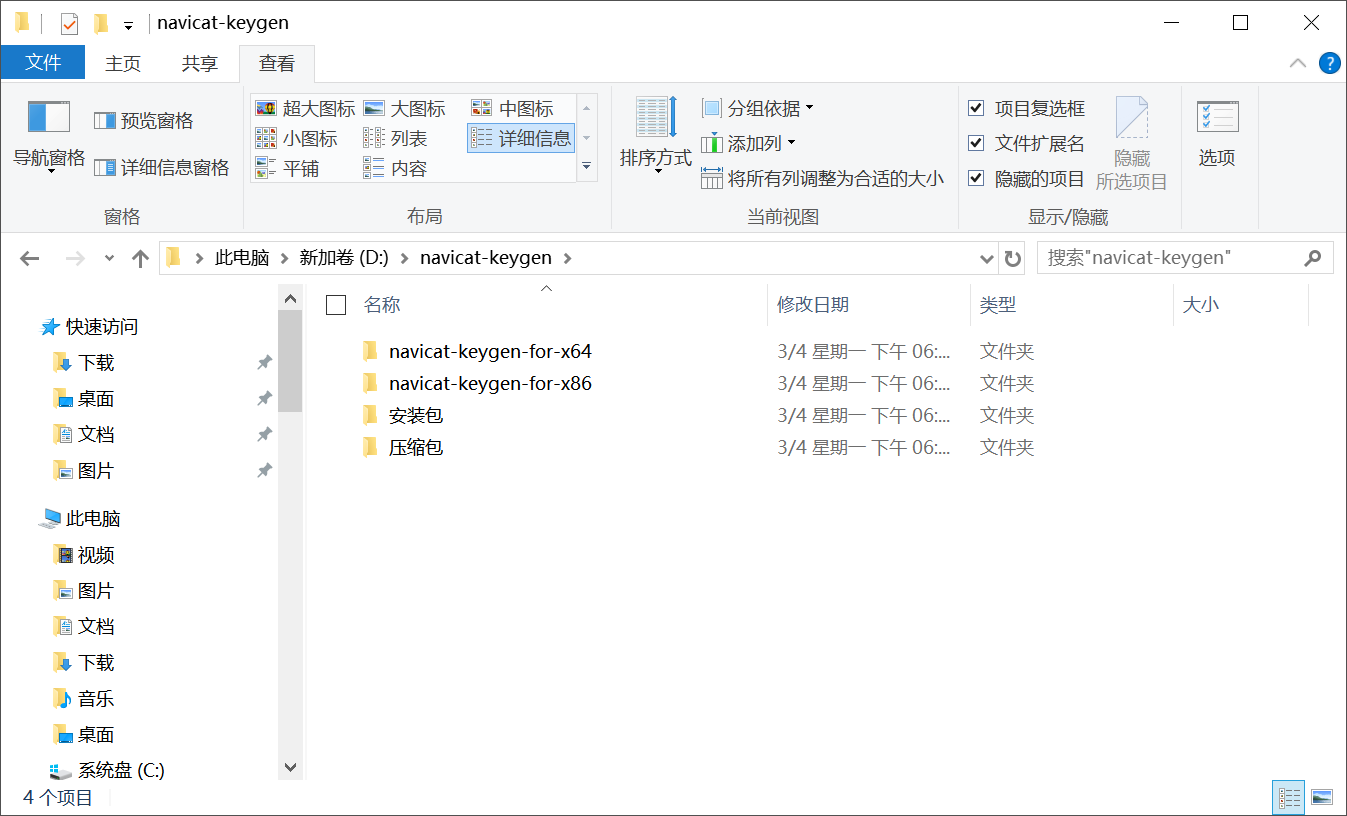The height and width of the screenshot is (816, 1347).
Task: Open the Navigation pane menu
Action: [x=48, y=138]
